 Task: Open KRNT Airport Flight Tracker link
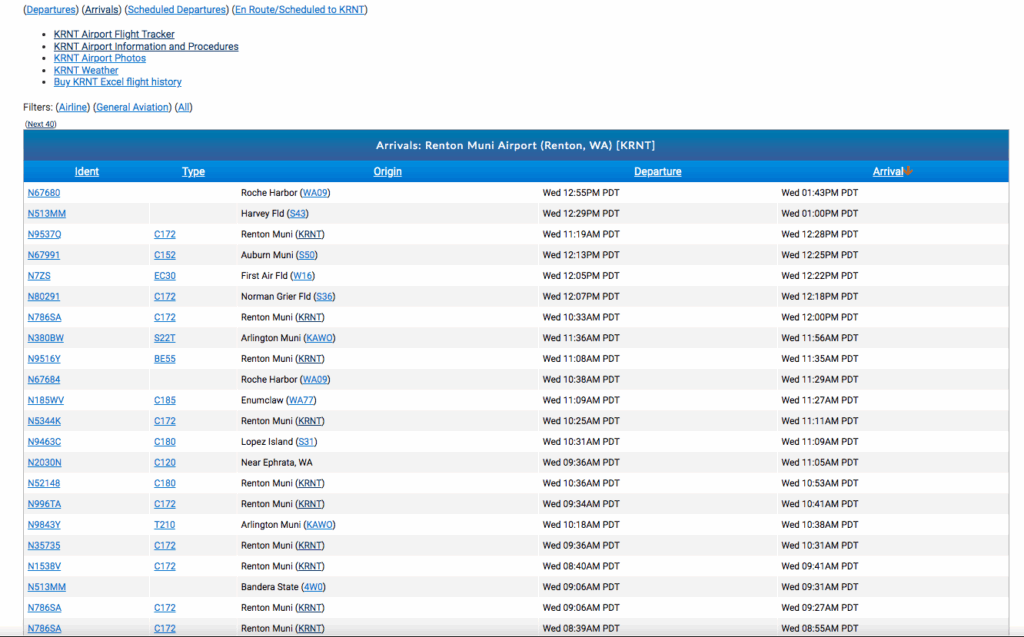[x=114, y=34]
